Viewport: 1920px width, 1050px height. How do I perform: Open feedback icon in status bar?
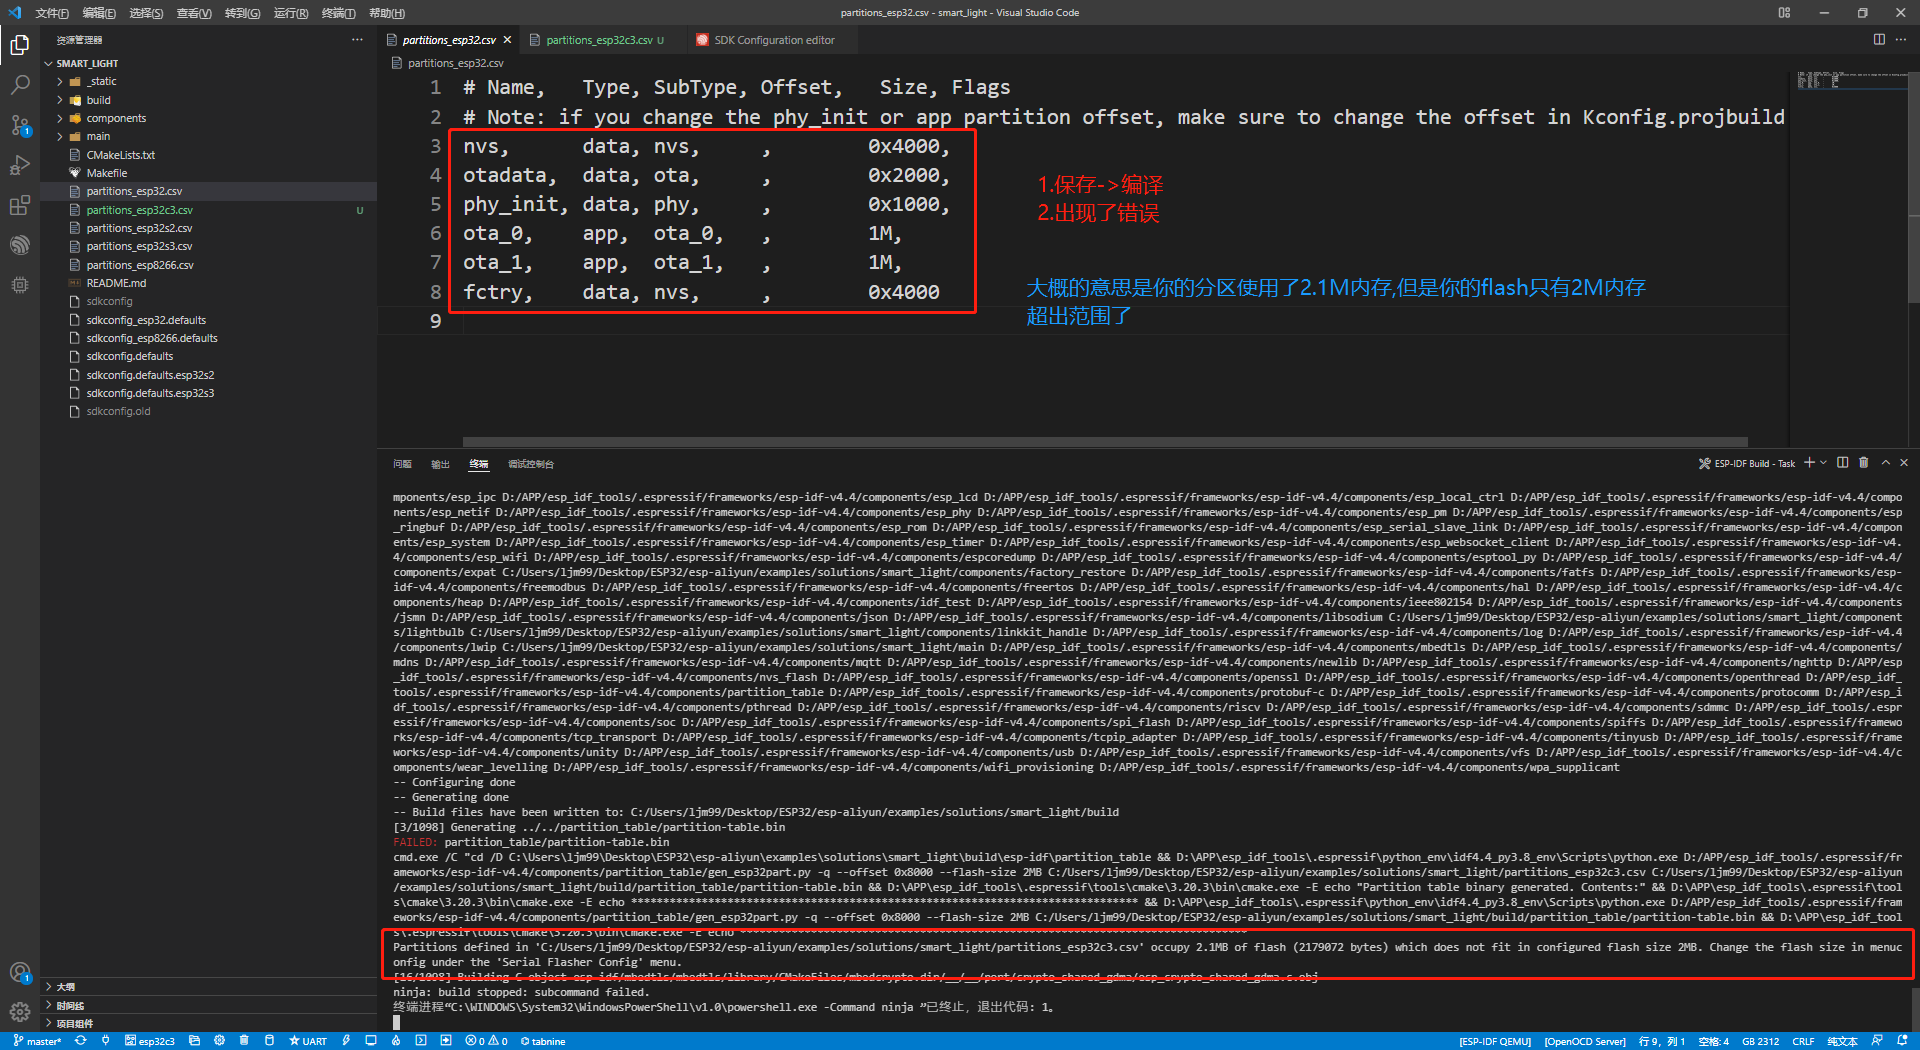point(1877,1041)
